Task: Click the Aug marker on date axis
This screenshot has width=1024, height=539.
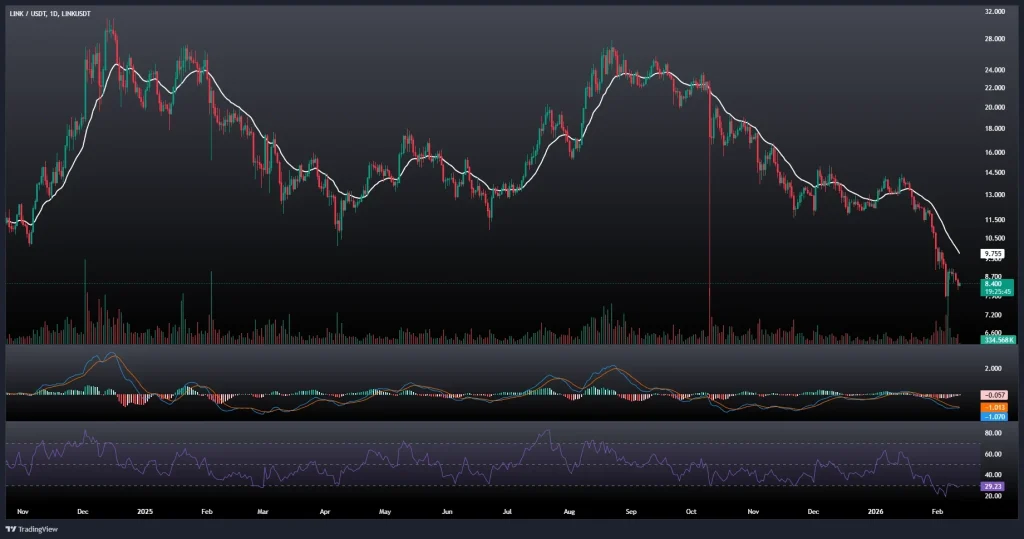Action: pyautogui.click(x=570, y=510)
